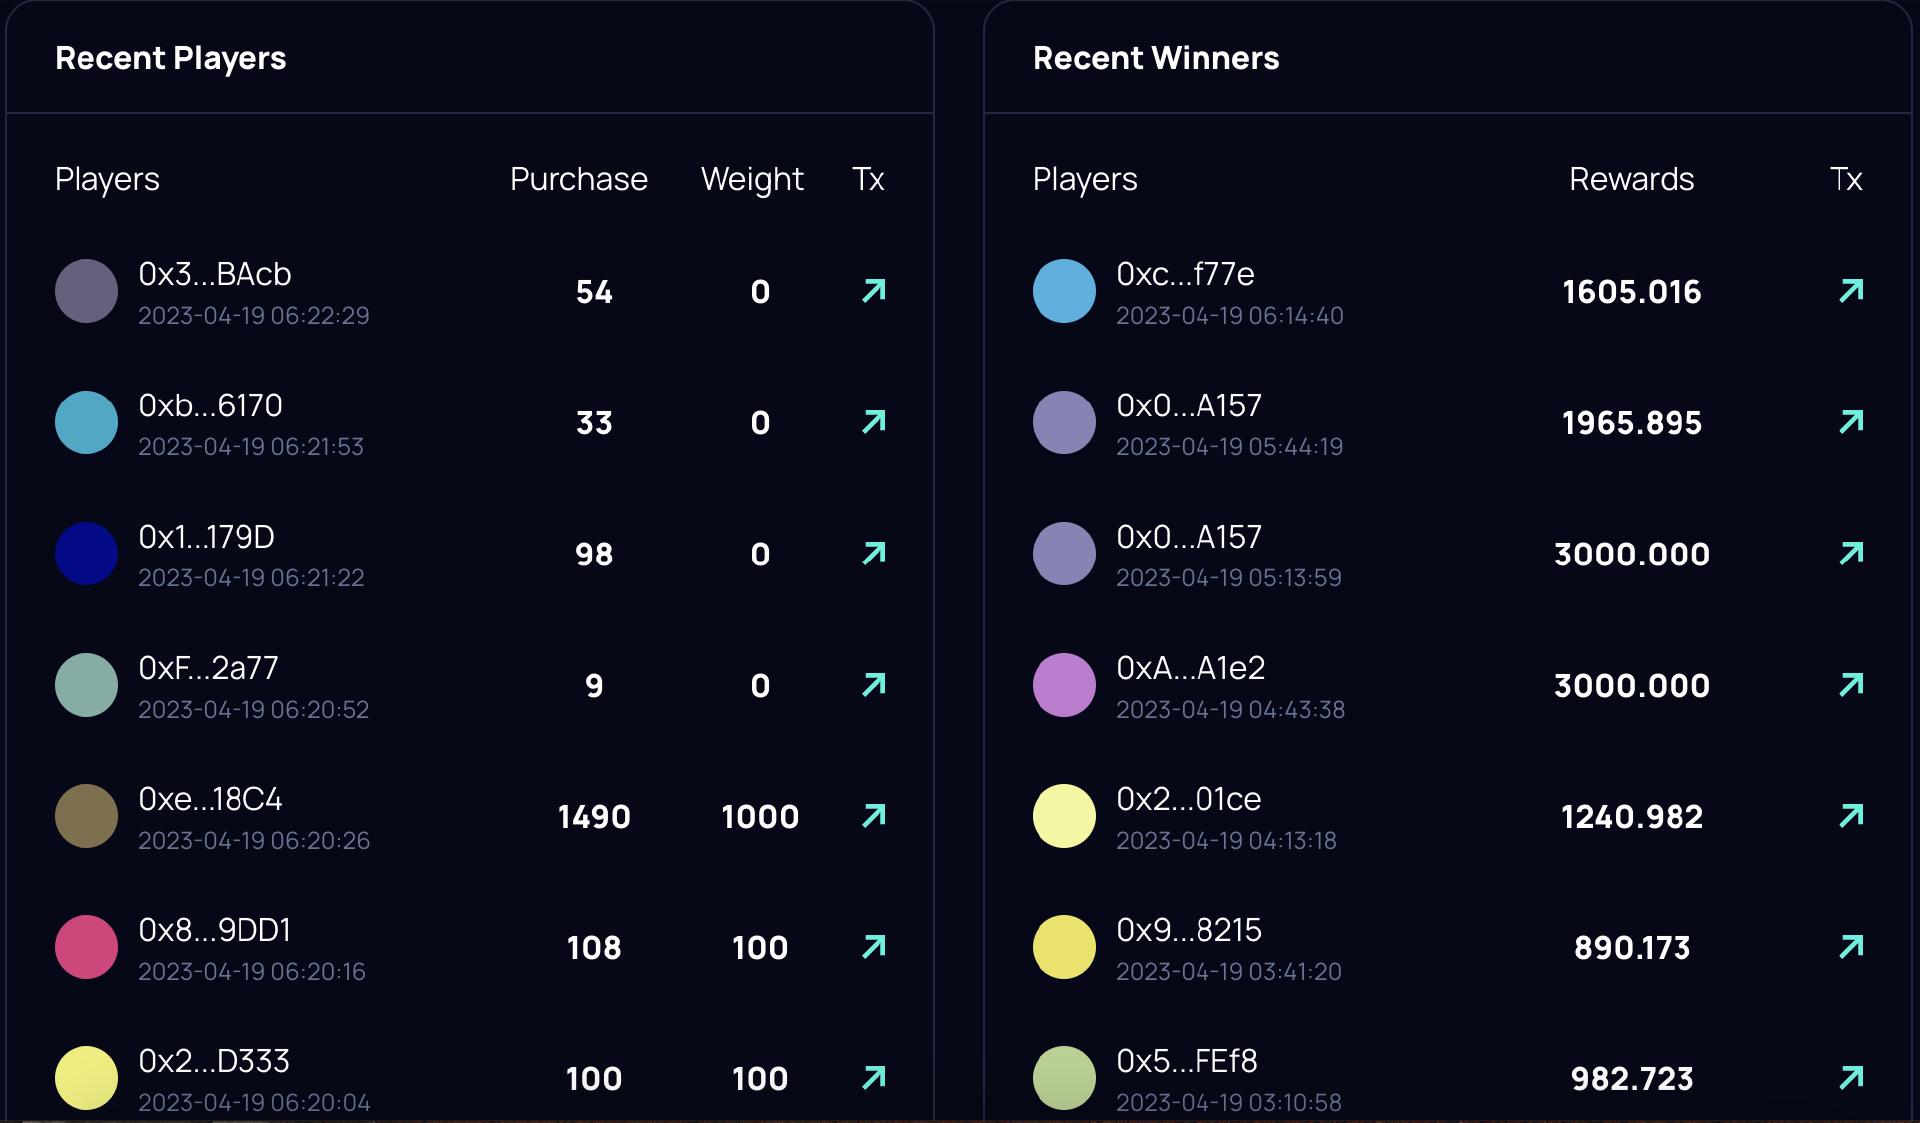Click player address 0x3...BAcb
The image size is (1920, 1123).
[215, 274]
